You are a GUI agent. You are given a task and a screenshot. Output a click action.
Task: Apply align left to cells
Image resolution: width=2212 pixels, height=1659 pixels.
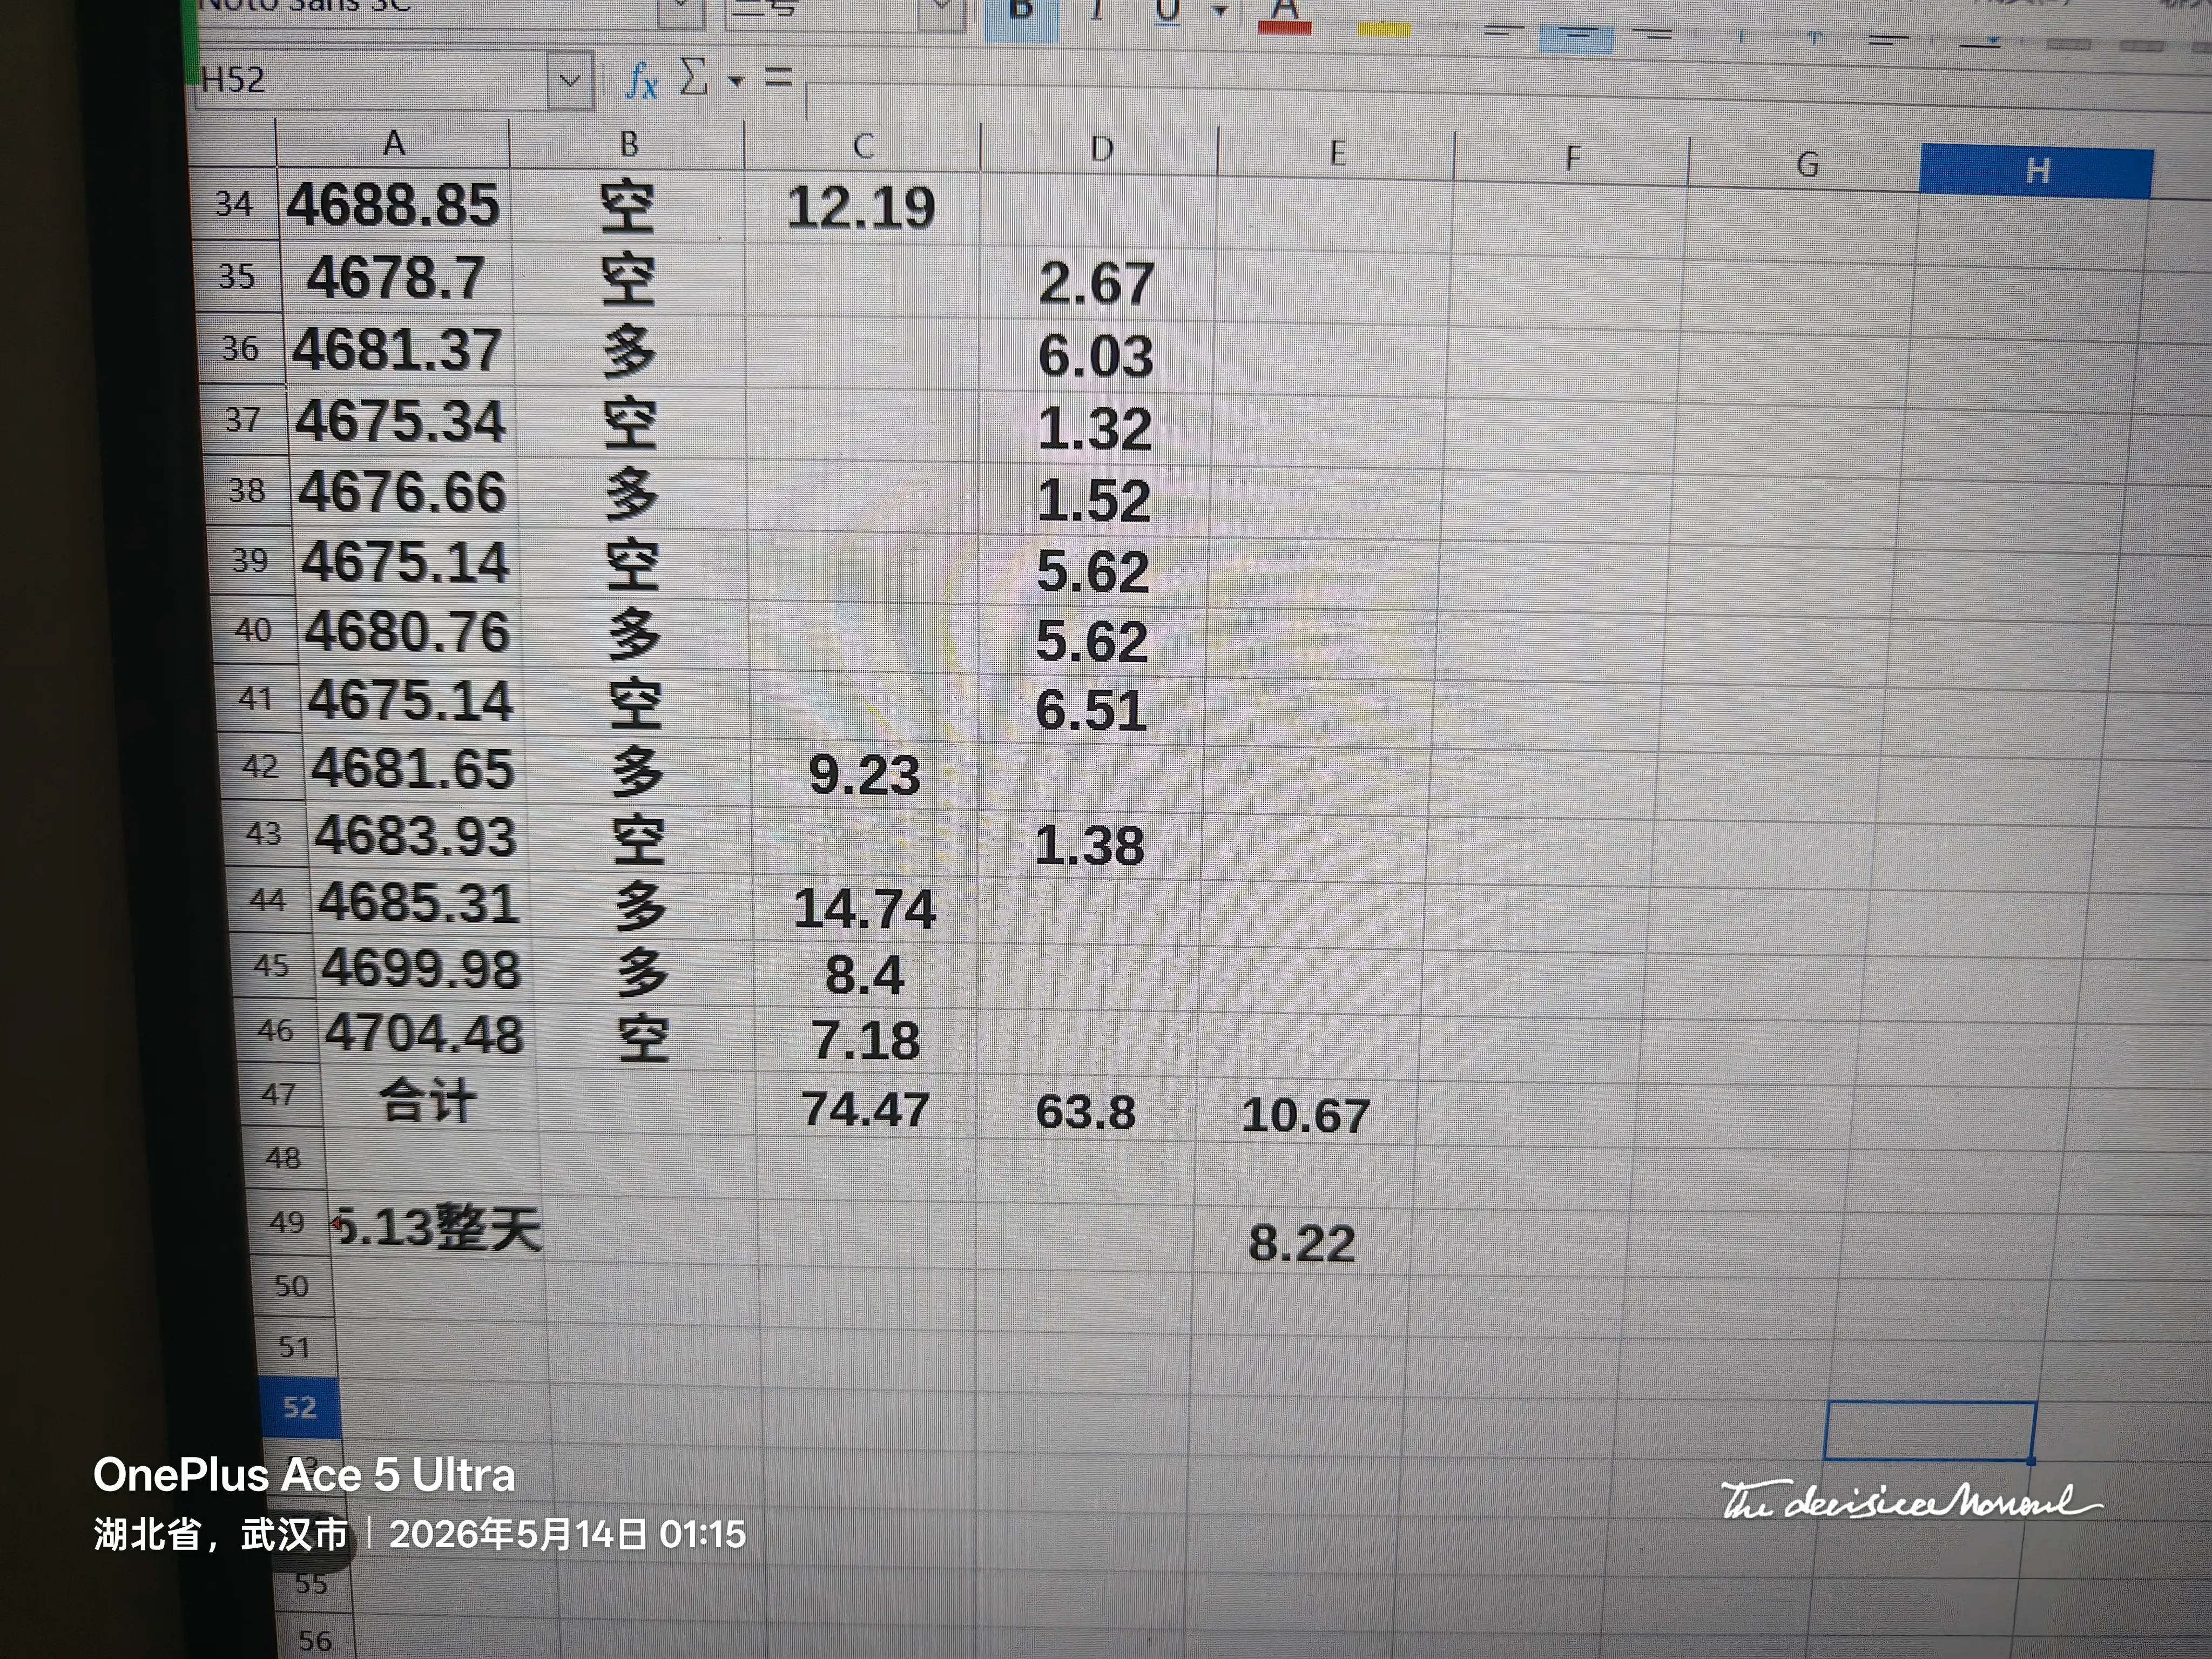[x=1502, y=32]
